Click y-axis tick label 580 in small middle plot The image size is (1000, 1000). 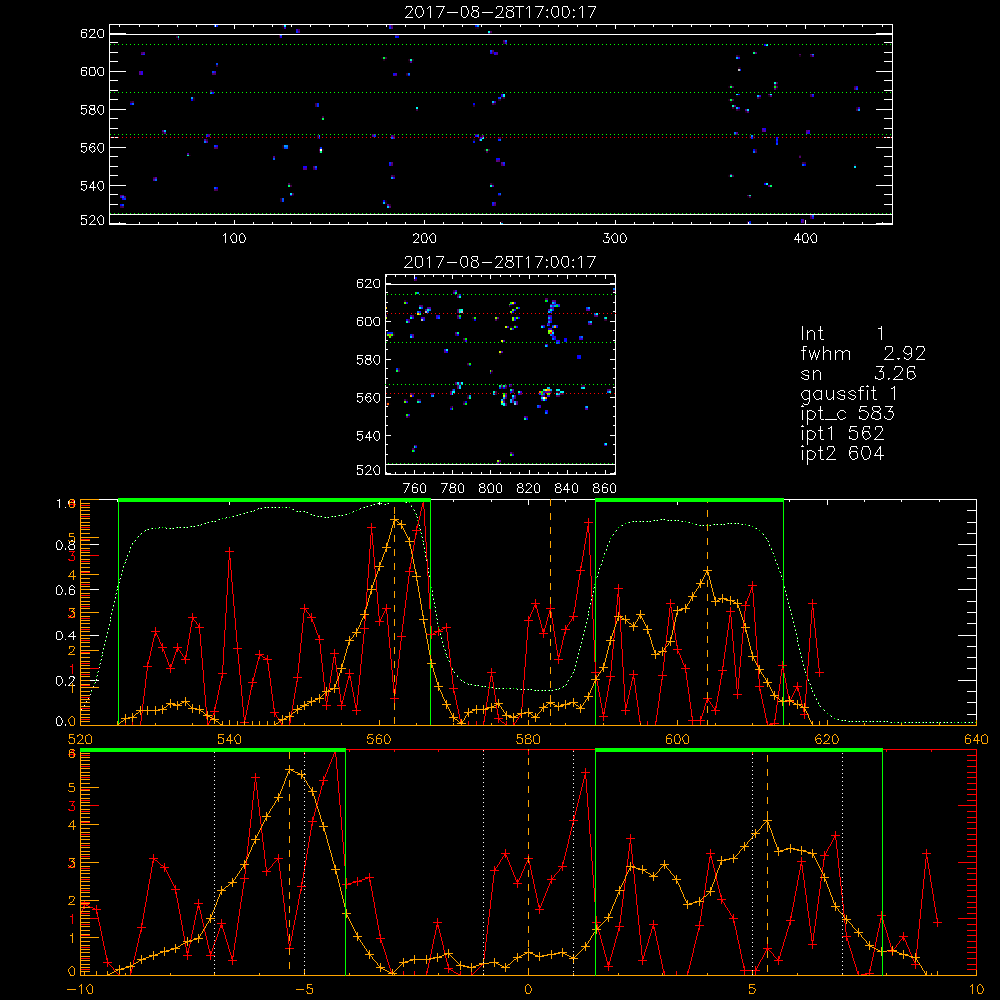(368, 360)
